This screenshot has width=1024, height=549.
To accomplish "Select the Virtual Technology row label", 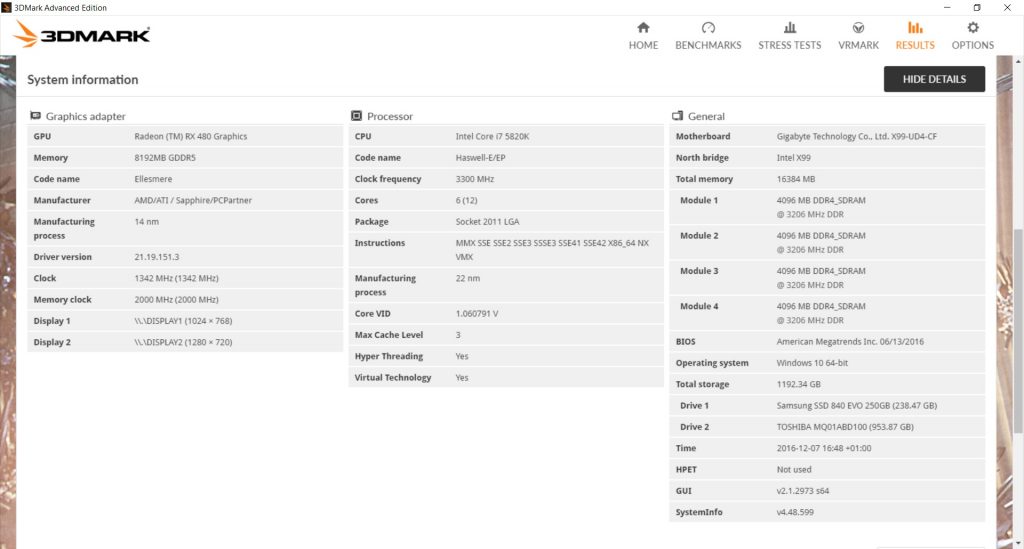I will pos(392,377).
